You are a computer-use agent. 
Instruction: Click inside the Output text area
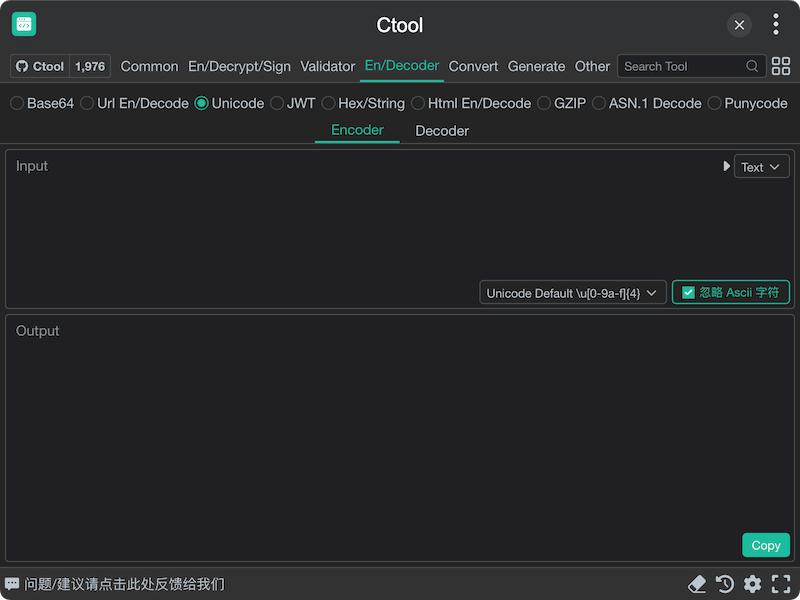point(399,438)
